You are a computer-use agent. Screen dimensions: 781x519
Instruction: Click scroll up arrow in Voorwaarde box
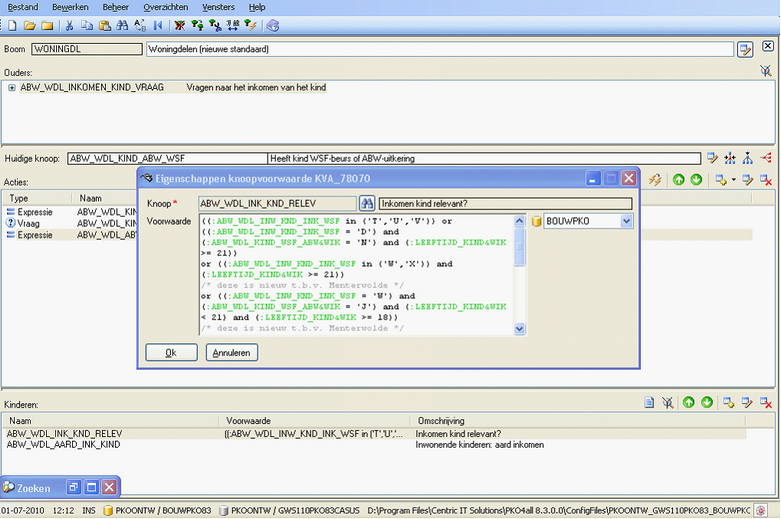click(x=519, y=221)
